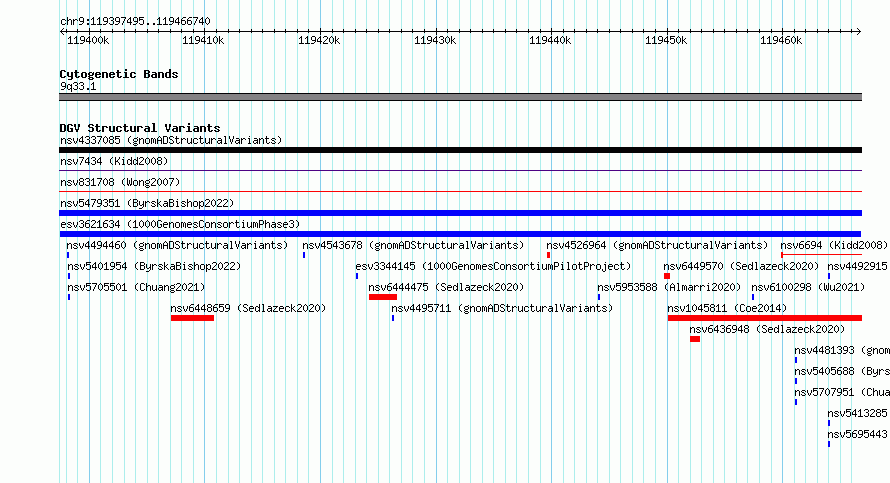Click the nsv6694 (Kidd2008) label
The height and width of the screenshot is (483, 890).
tap(834, 245)
